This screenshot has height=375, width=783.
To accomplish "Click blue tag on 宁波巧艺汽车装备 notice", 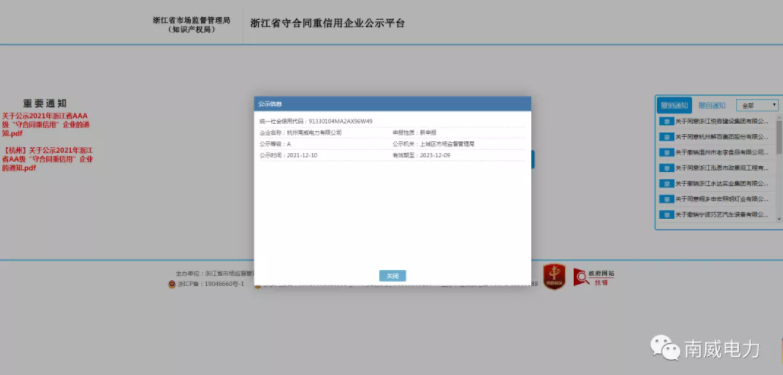I will point(666,214).
